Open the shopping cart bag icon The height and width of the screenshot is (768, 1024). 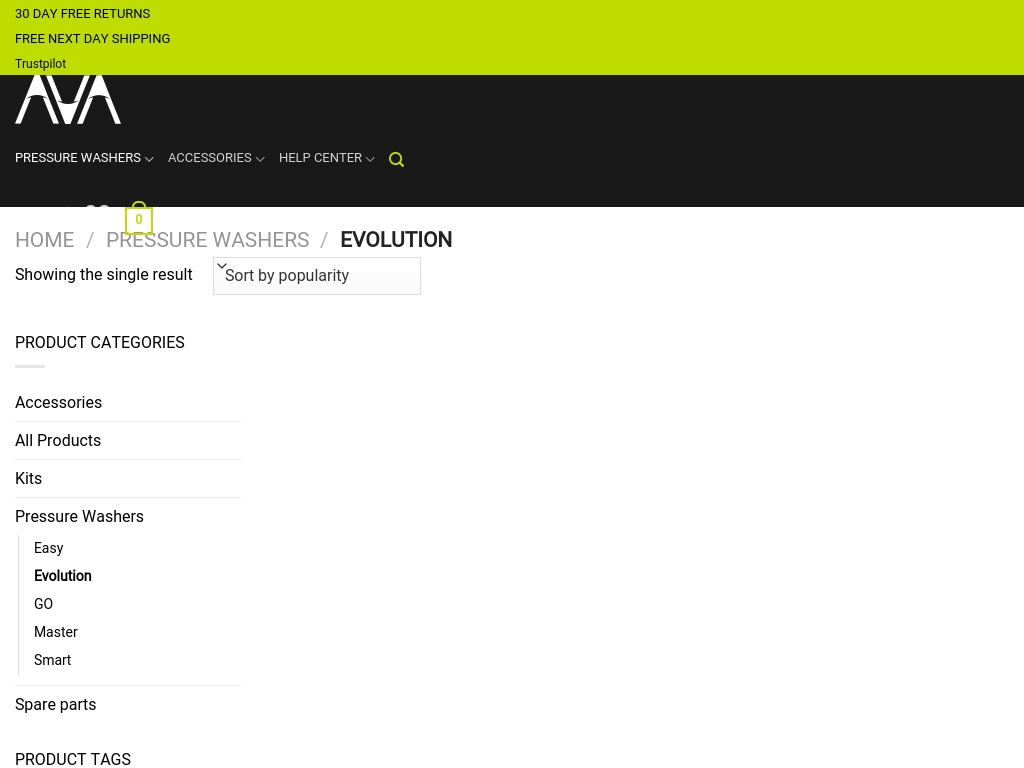139,219
